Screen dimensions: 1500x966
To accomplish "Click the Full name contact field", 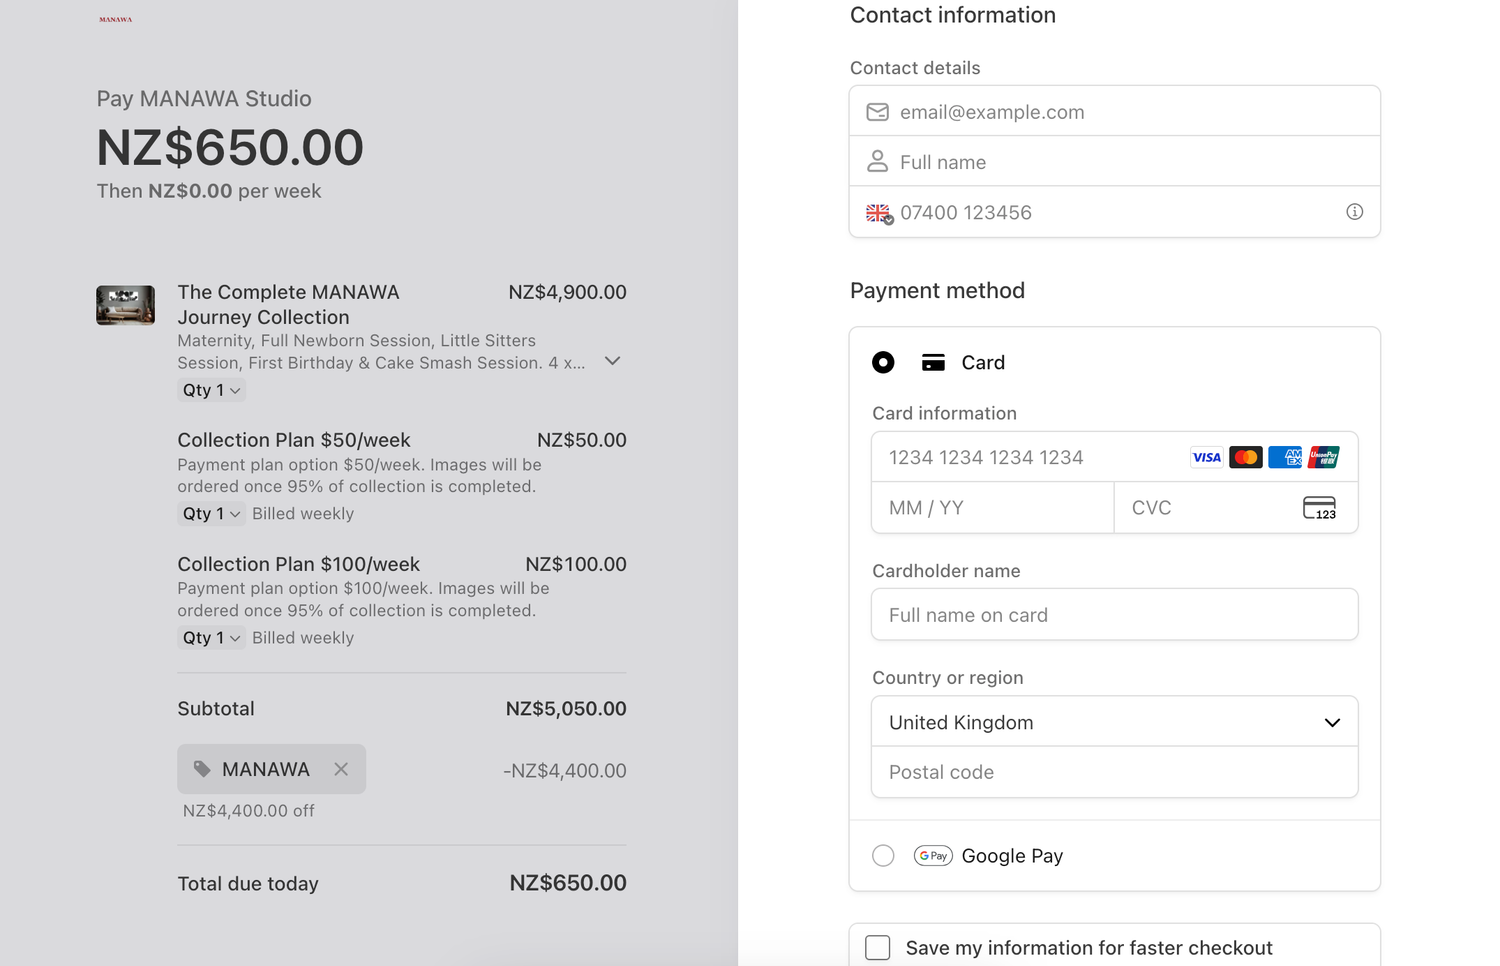I will click(x=1115, y=161).
